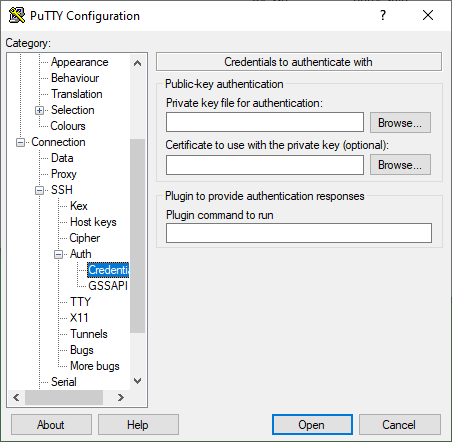Click the certificate file input field

tap(265, 164)
